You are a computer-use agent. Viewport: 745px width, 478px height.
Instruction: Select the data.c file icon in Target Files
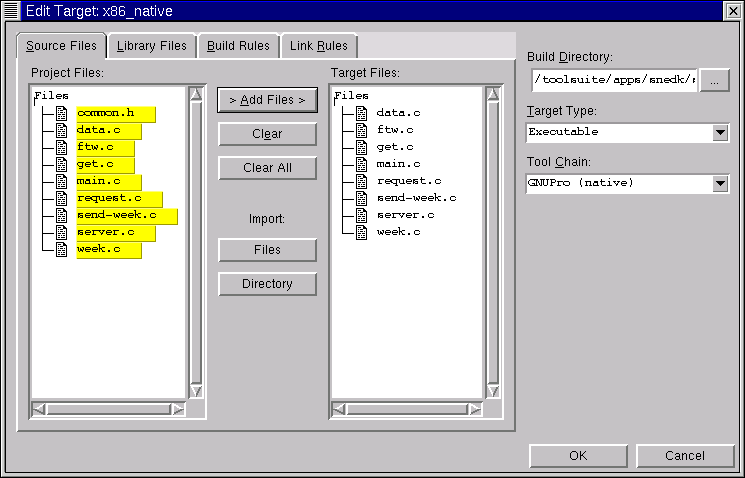click(362, 113)
